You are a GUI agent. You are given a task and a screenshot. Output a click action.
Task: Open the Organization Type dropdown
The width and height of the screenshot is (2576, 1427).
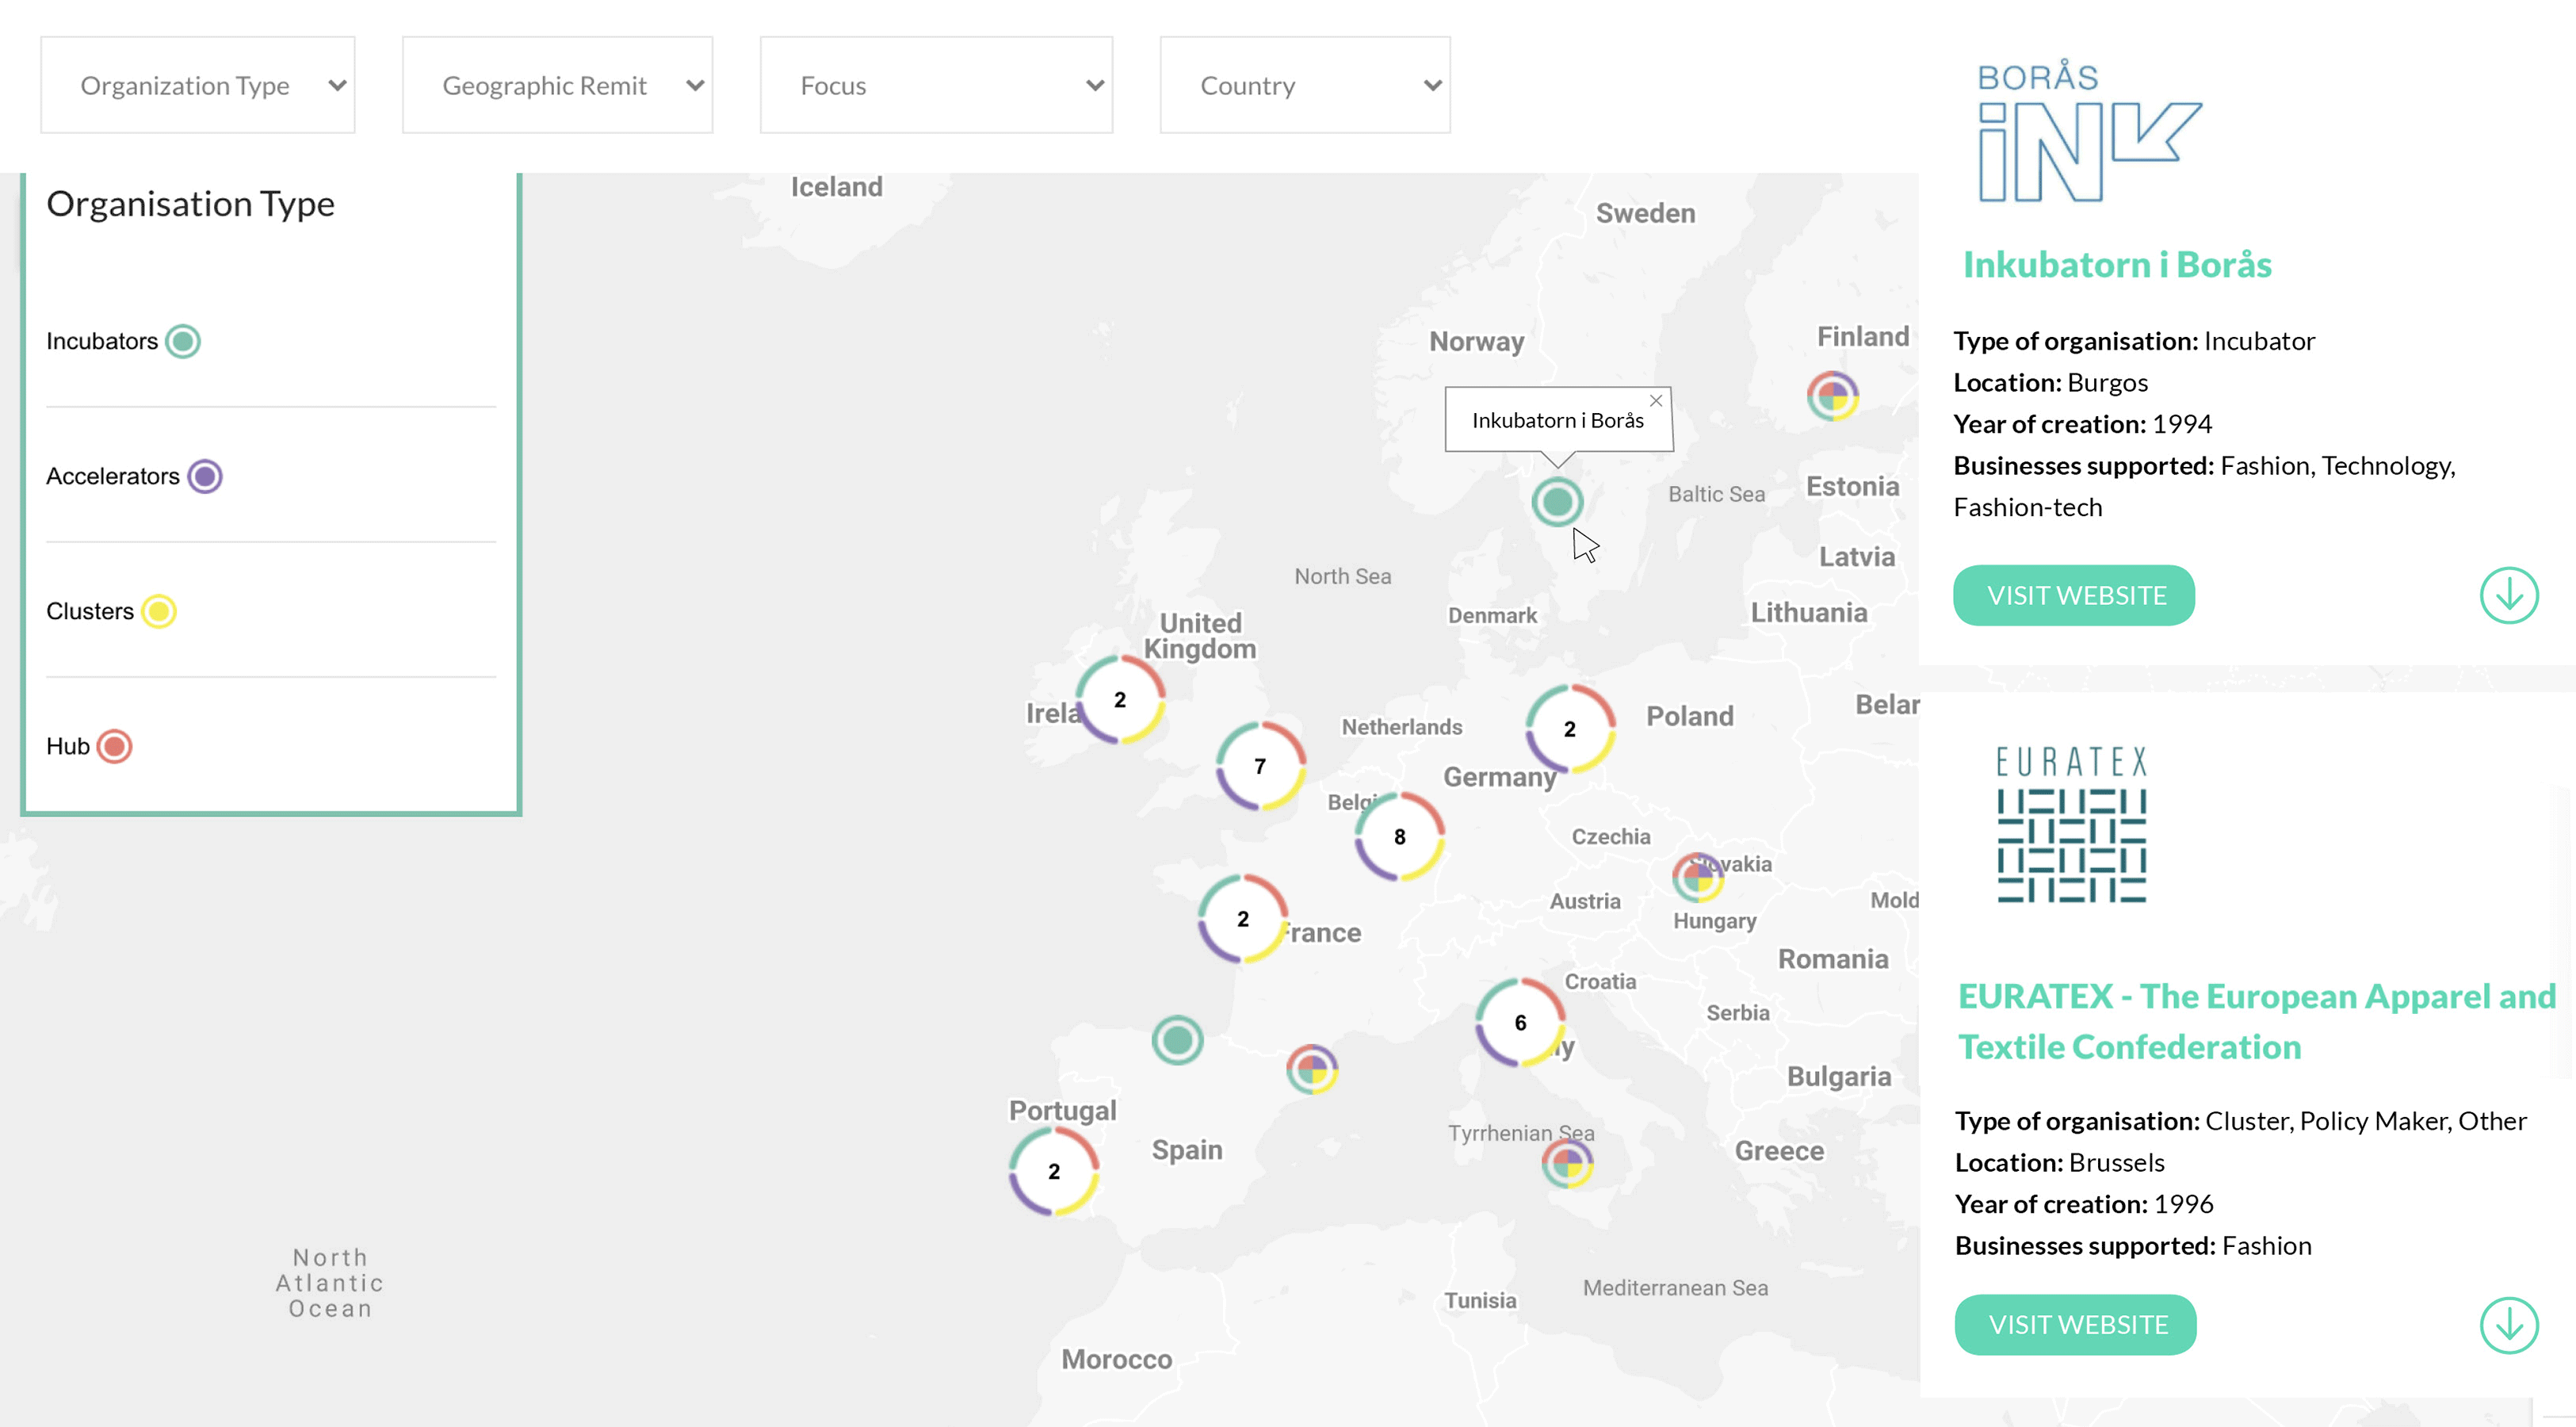(198, 86)
